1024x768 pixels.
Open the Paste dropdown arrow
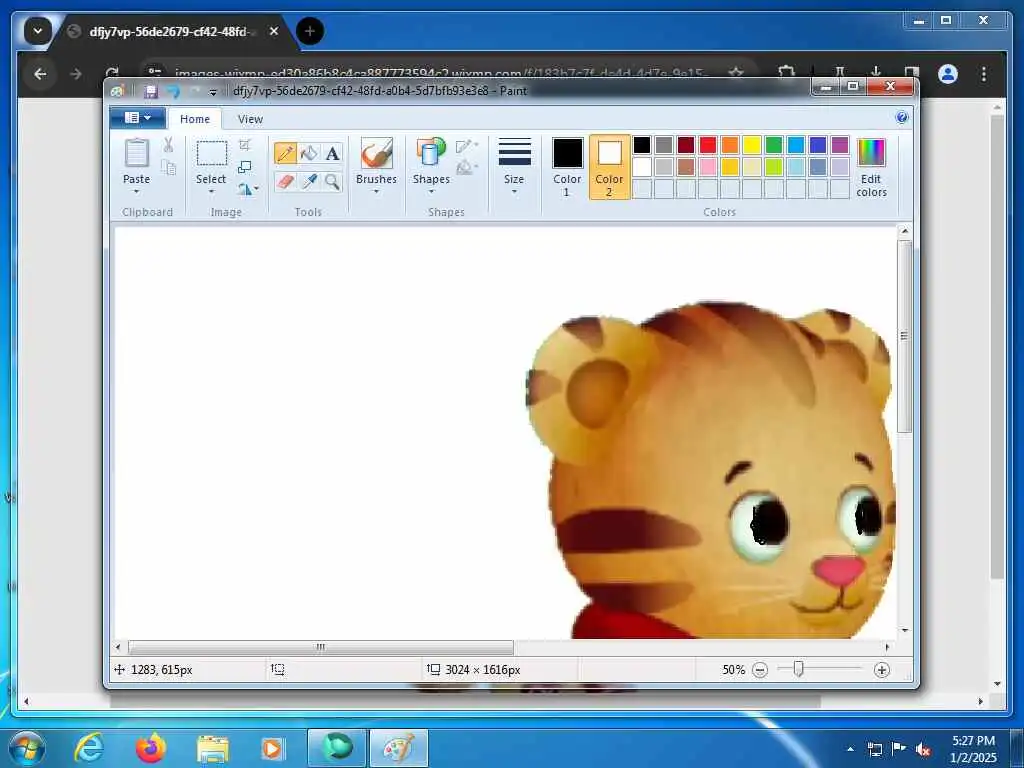pyautogui.click(x=136, y=192)
